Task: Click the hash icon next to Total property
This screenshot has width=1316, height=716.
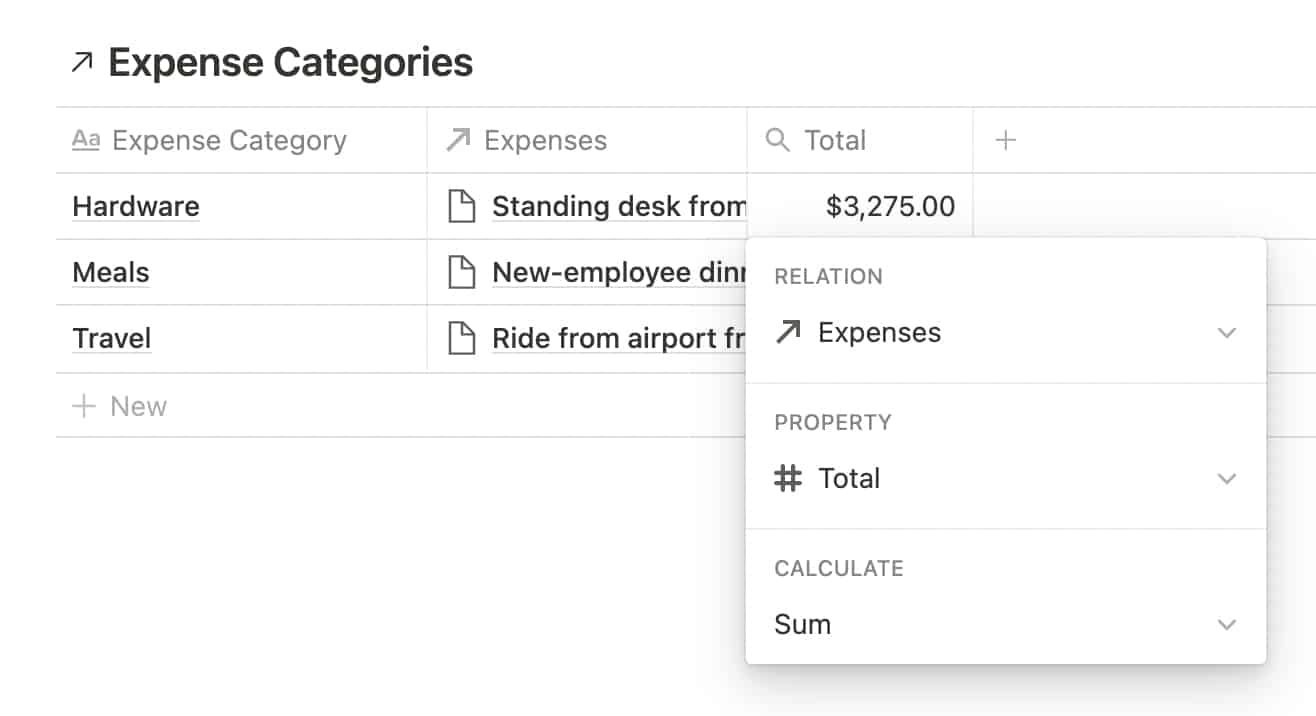Action: click(x=788, y=479)
